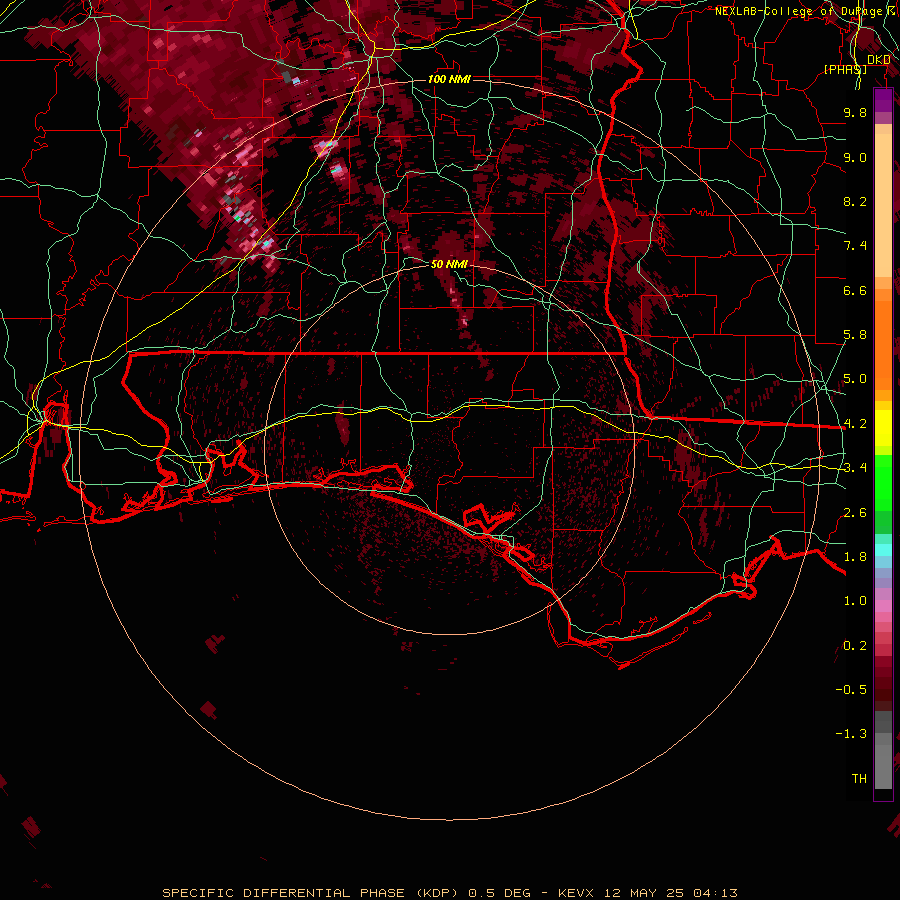This screenshot has width=900, height=900.
Task: Click the yellow segment of the color bar
Action: pyautogui.click(x=883, y=428)
